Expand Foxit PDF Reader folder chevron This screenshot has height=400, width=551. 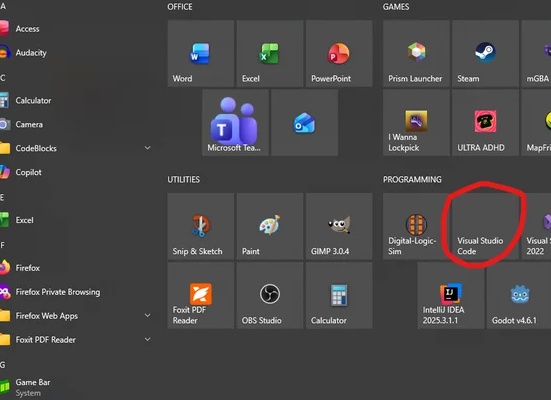click(148, 339)
